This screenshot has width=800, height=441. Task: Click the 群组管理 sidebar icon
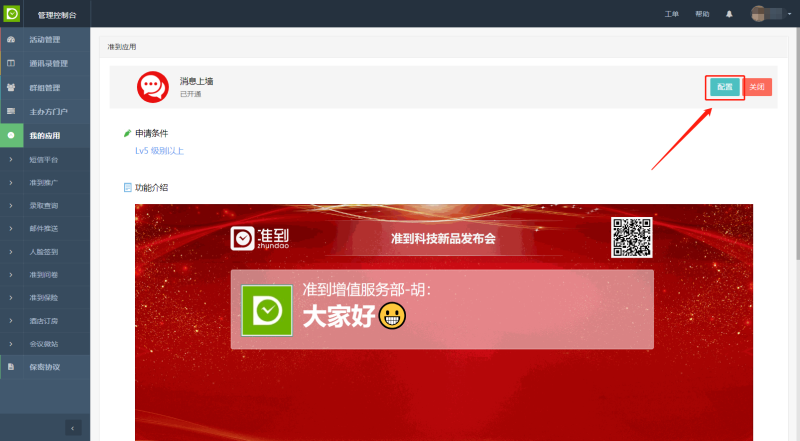pos(11,87)
